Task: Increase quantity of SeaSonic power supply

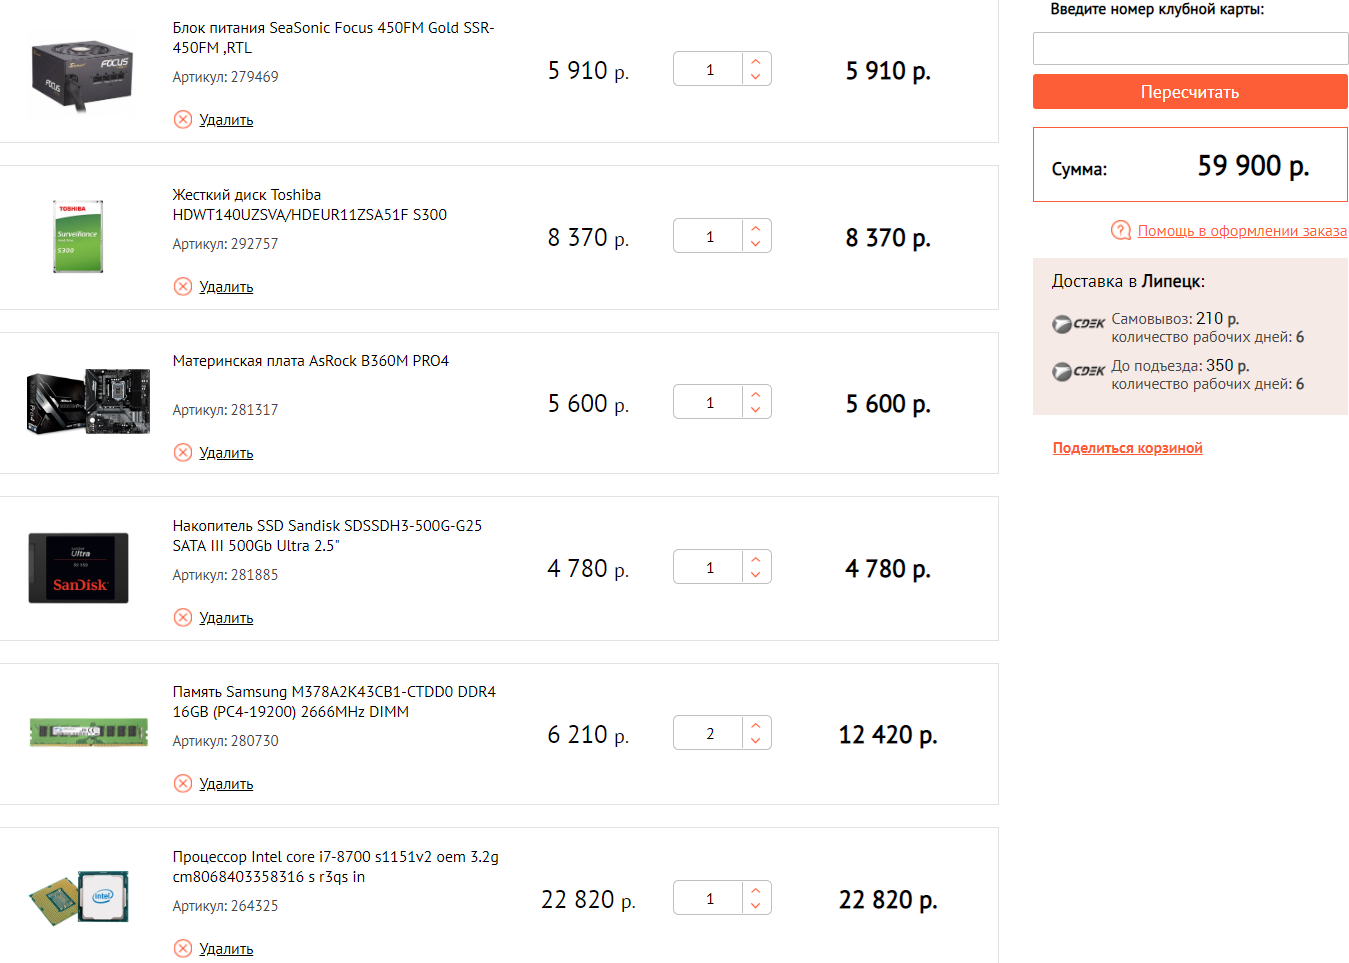Action: pyautogui.click(x=756, y=61)
